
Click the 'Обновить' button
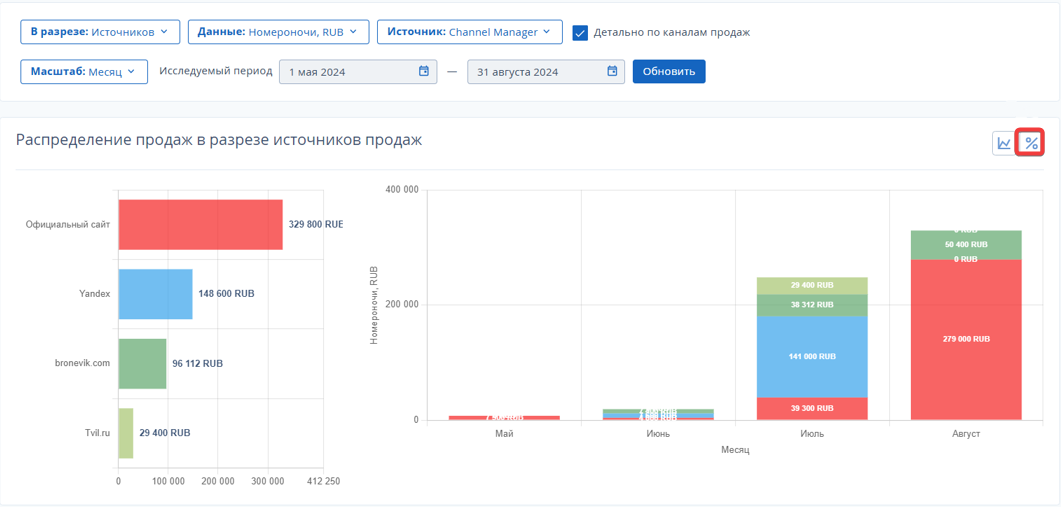(669, 71)
